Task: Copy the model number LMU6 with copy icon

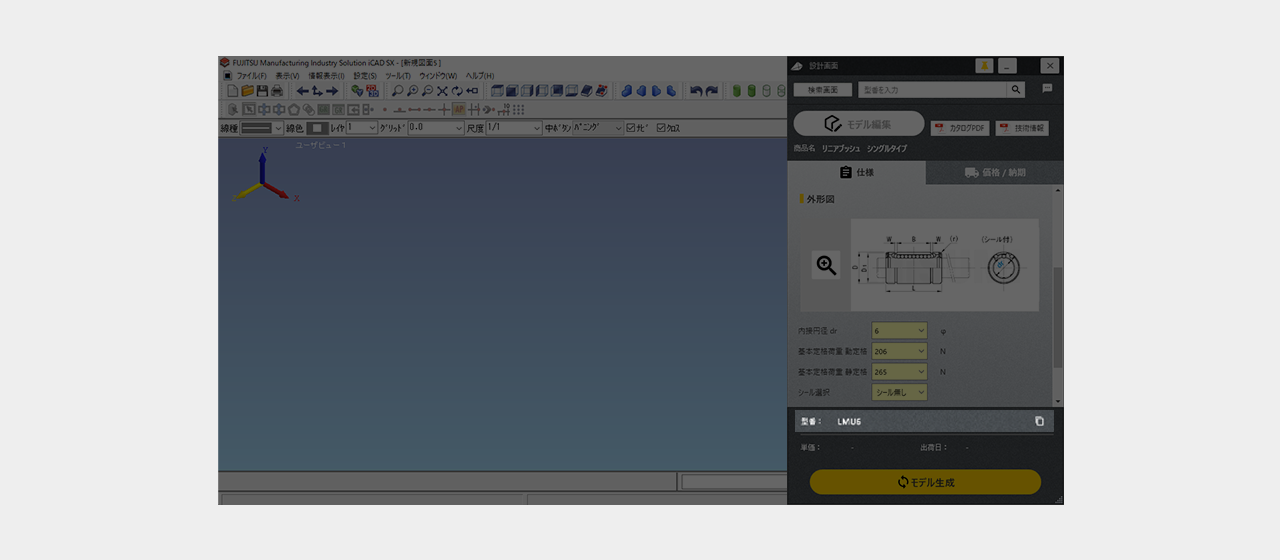Action: (1039, 421)
